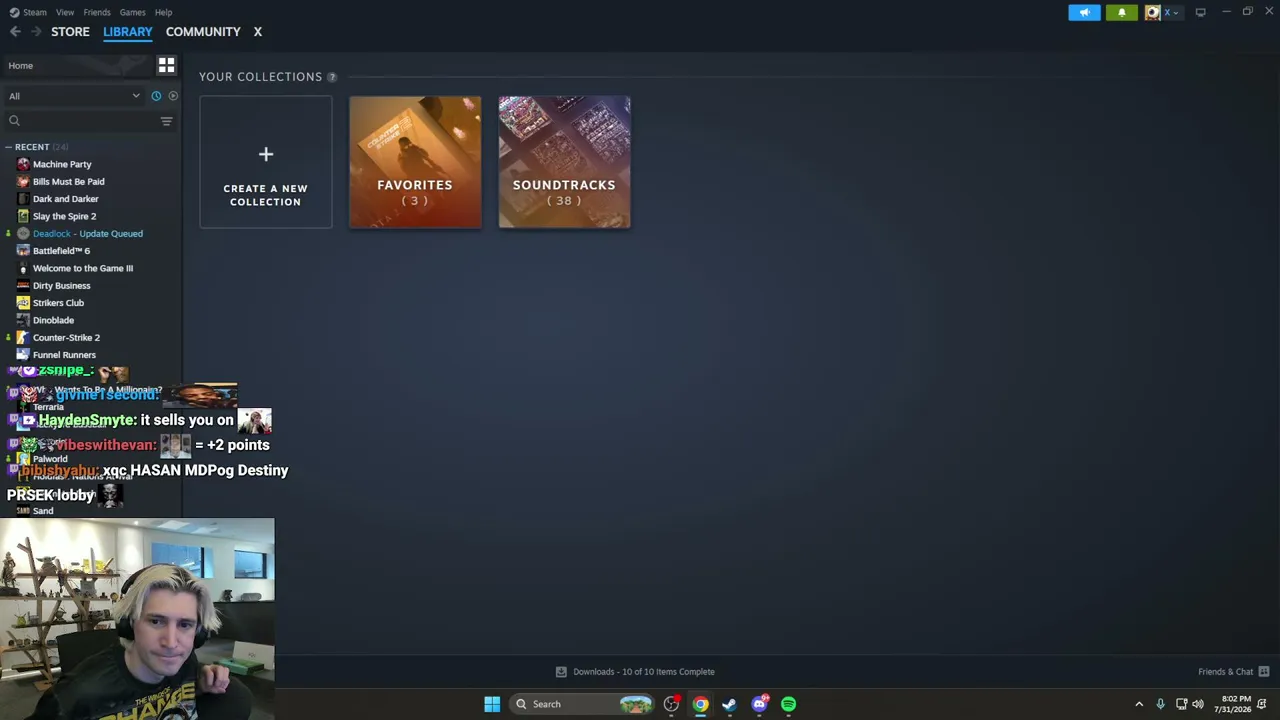Switch to the STORE tab
The height and width of the screenshot is (720, 1280).
(x=70, y=32)
